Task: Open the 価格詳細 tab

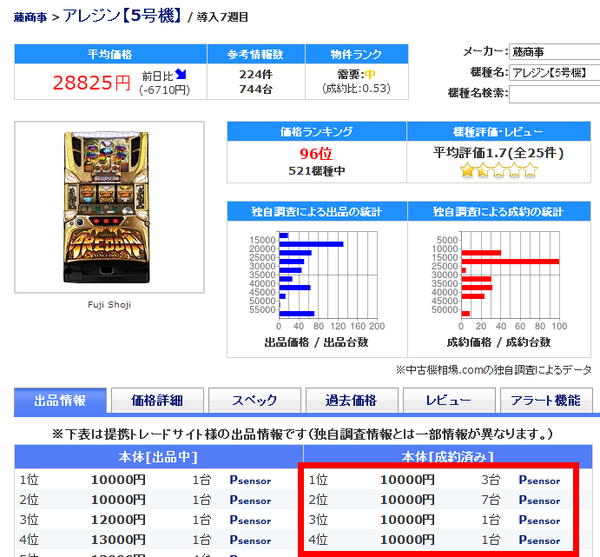Action: [157, 401]
